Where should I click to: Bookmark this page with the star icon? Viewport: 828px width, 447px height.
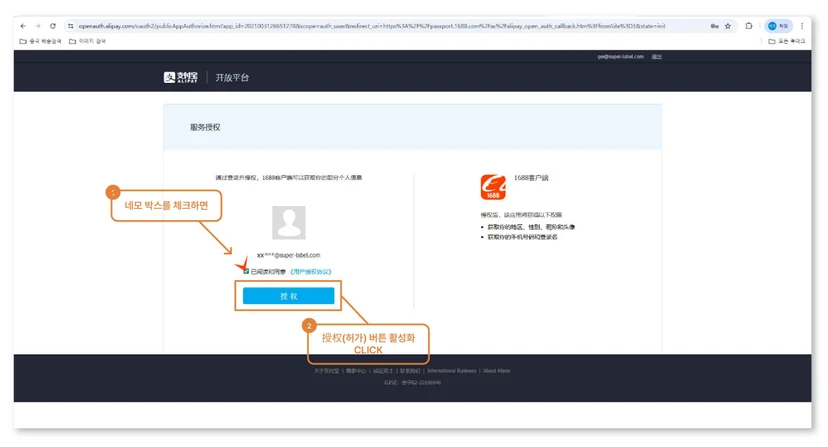coord(728,26)
